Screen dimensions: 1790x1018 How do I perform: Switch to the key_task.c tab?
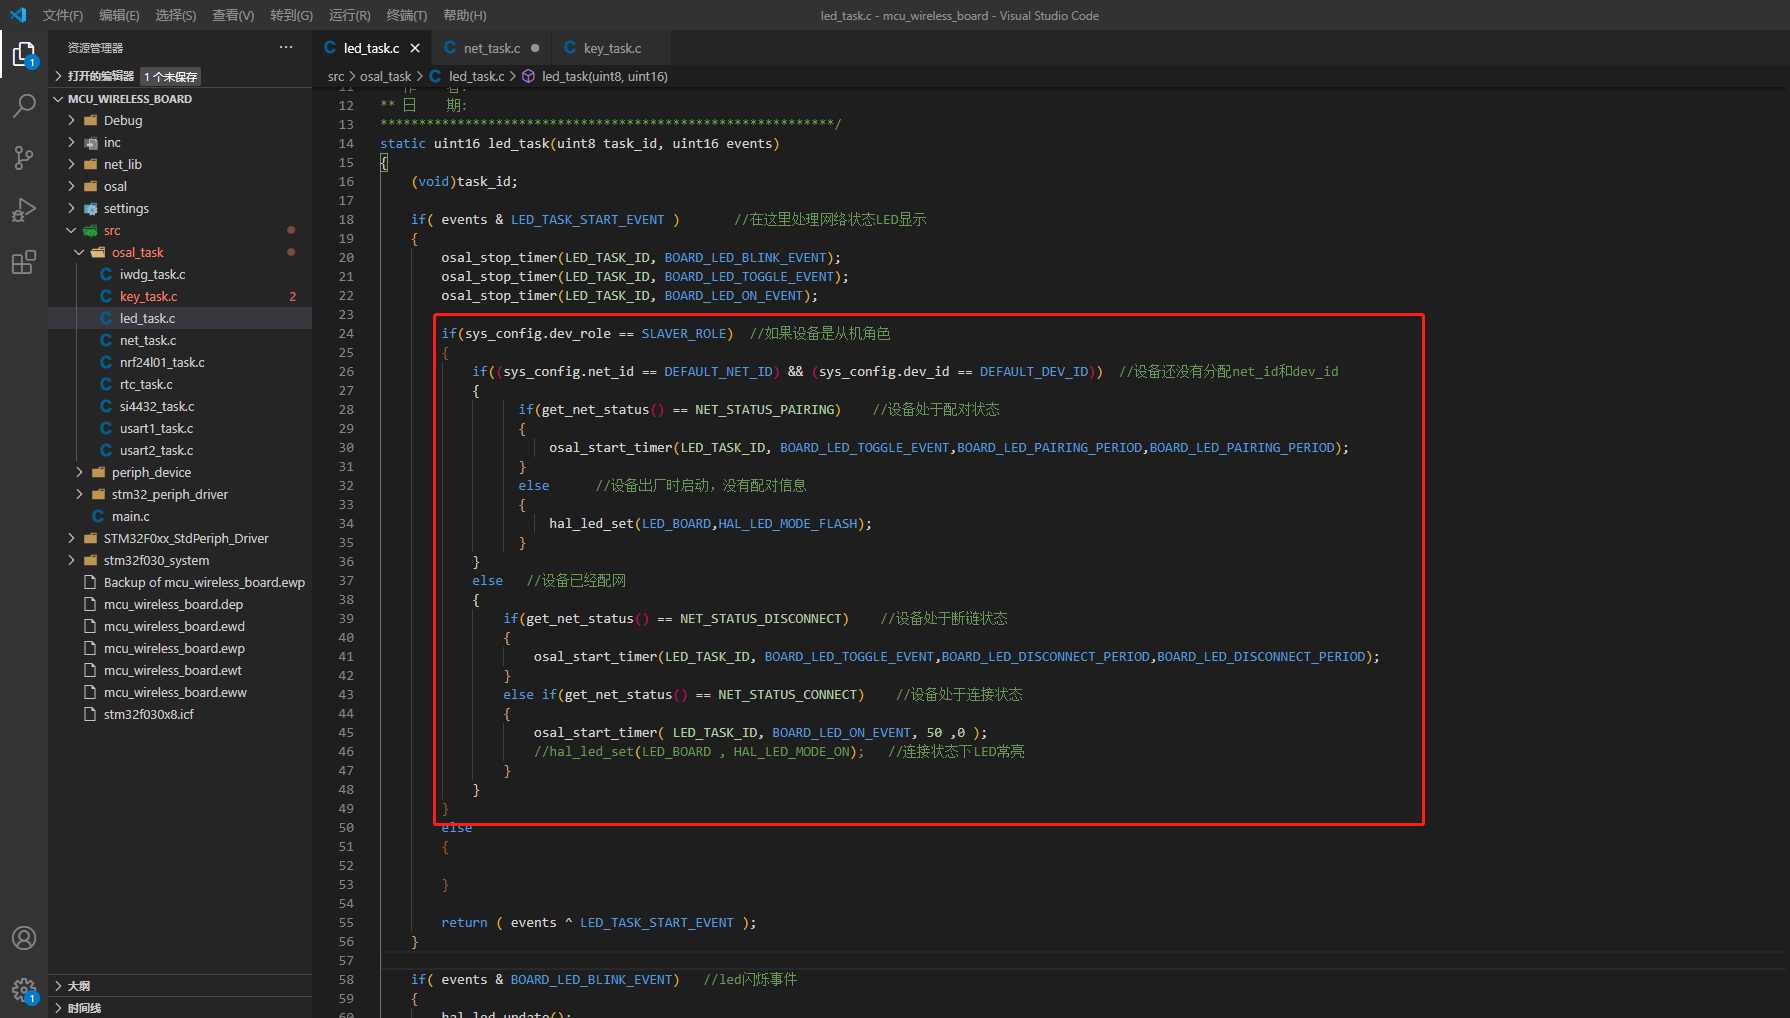[612, 48]
